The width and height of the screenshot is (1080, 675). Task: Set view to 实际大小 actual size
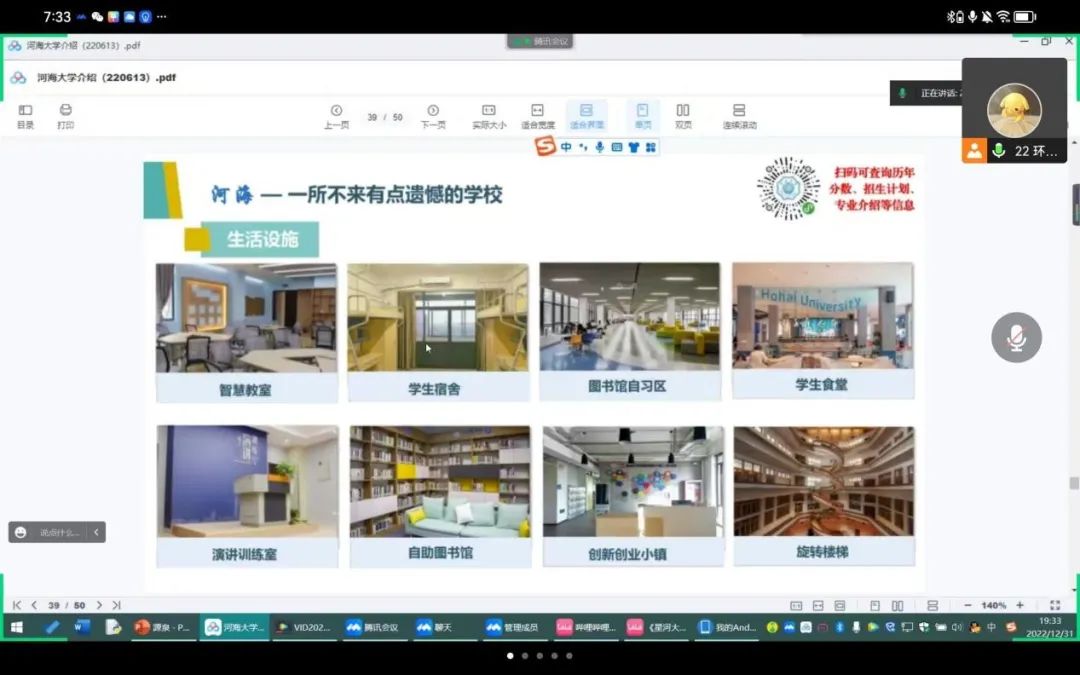(489, 116)
